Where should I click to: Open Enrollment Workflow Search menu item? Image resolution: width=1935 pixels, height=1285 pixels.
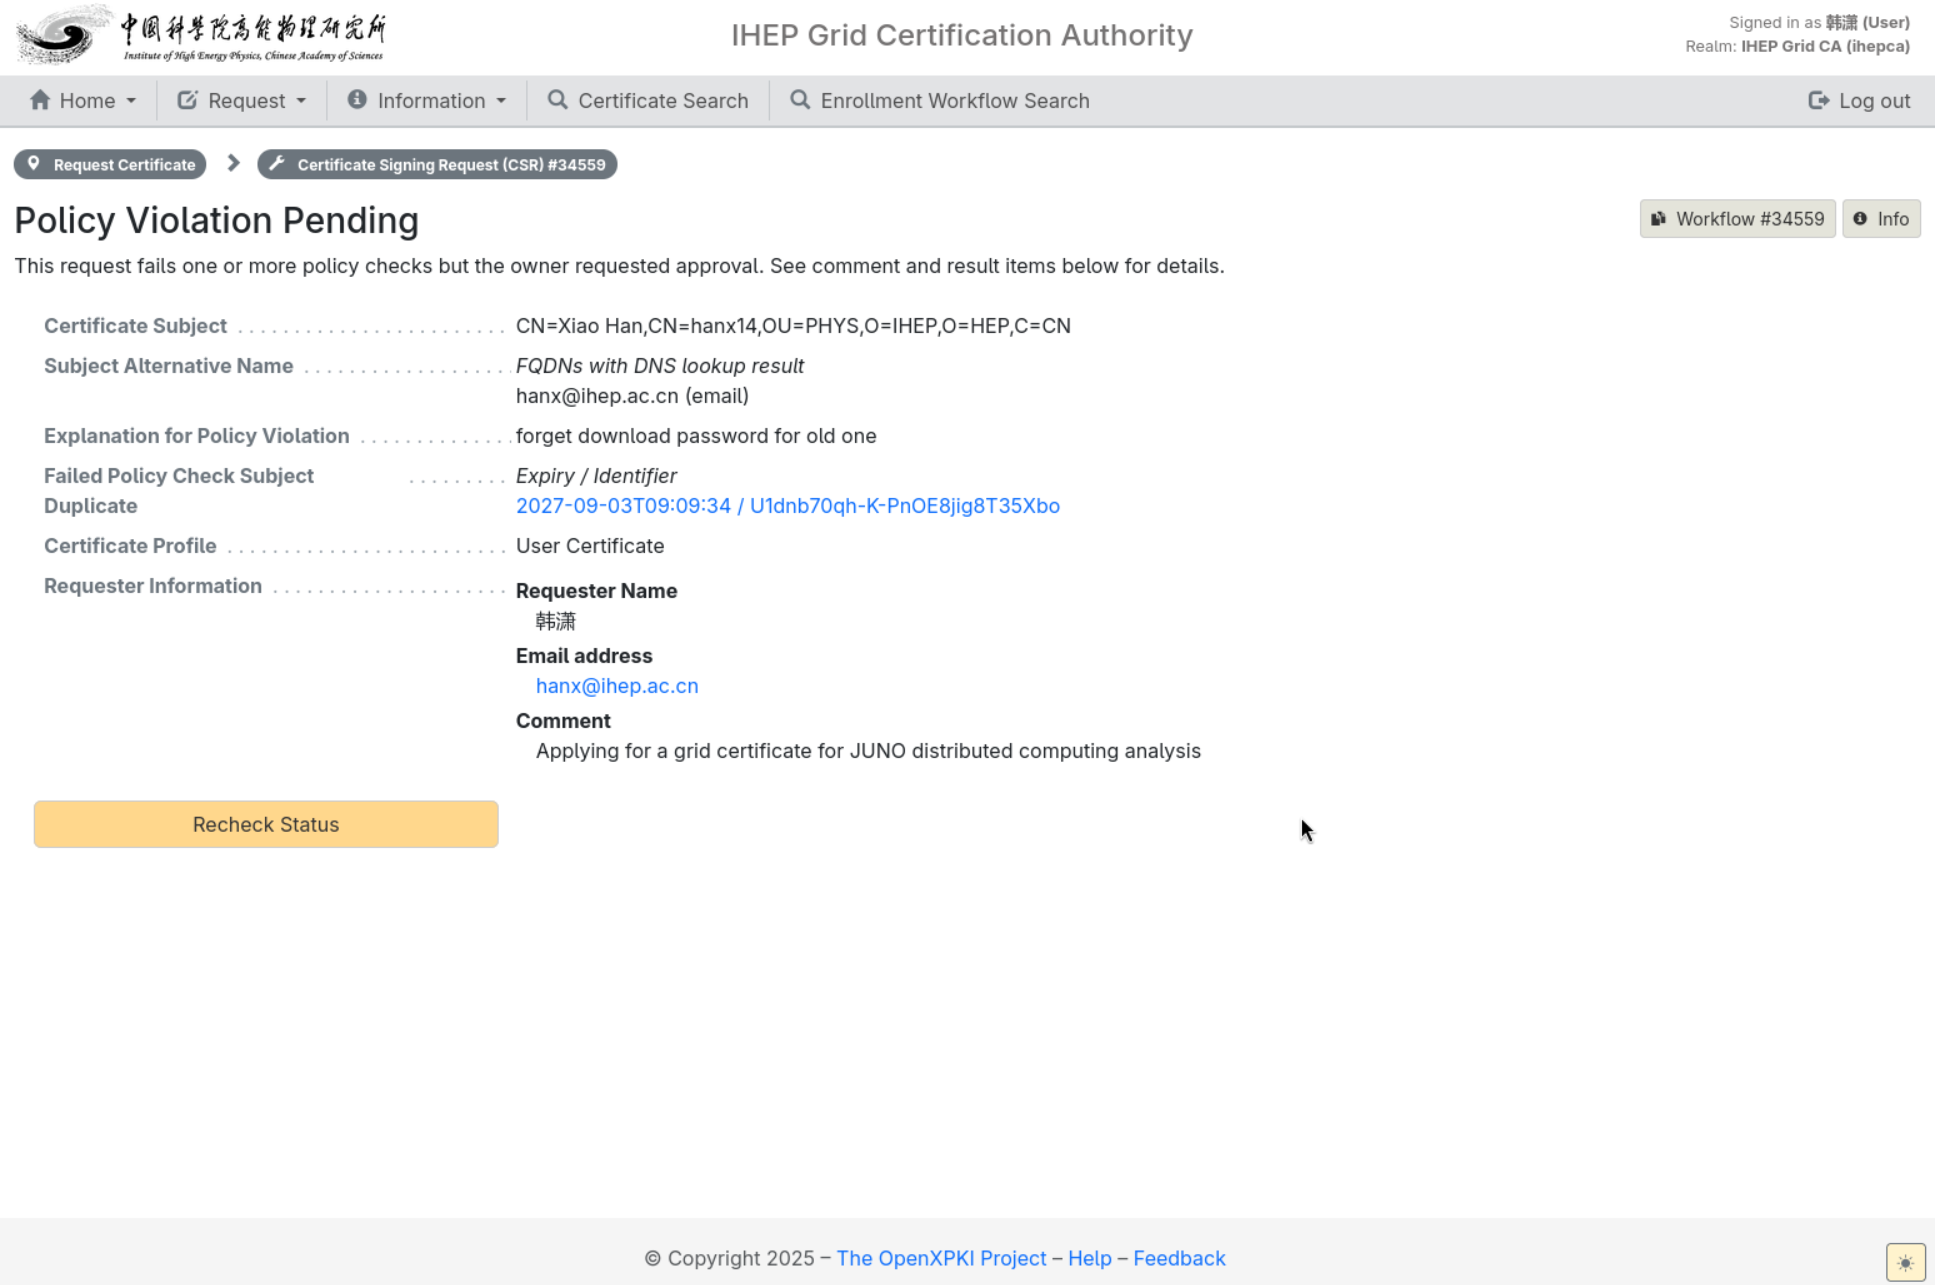pos(940,100)
